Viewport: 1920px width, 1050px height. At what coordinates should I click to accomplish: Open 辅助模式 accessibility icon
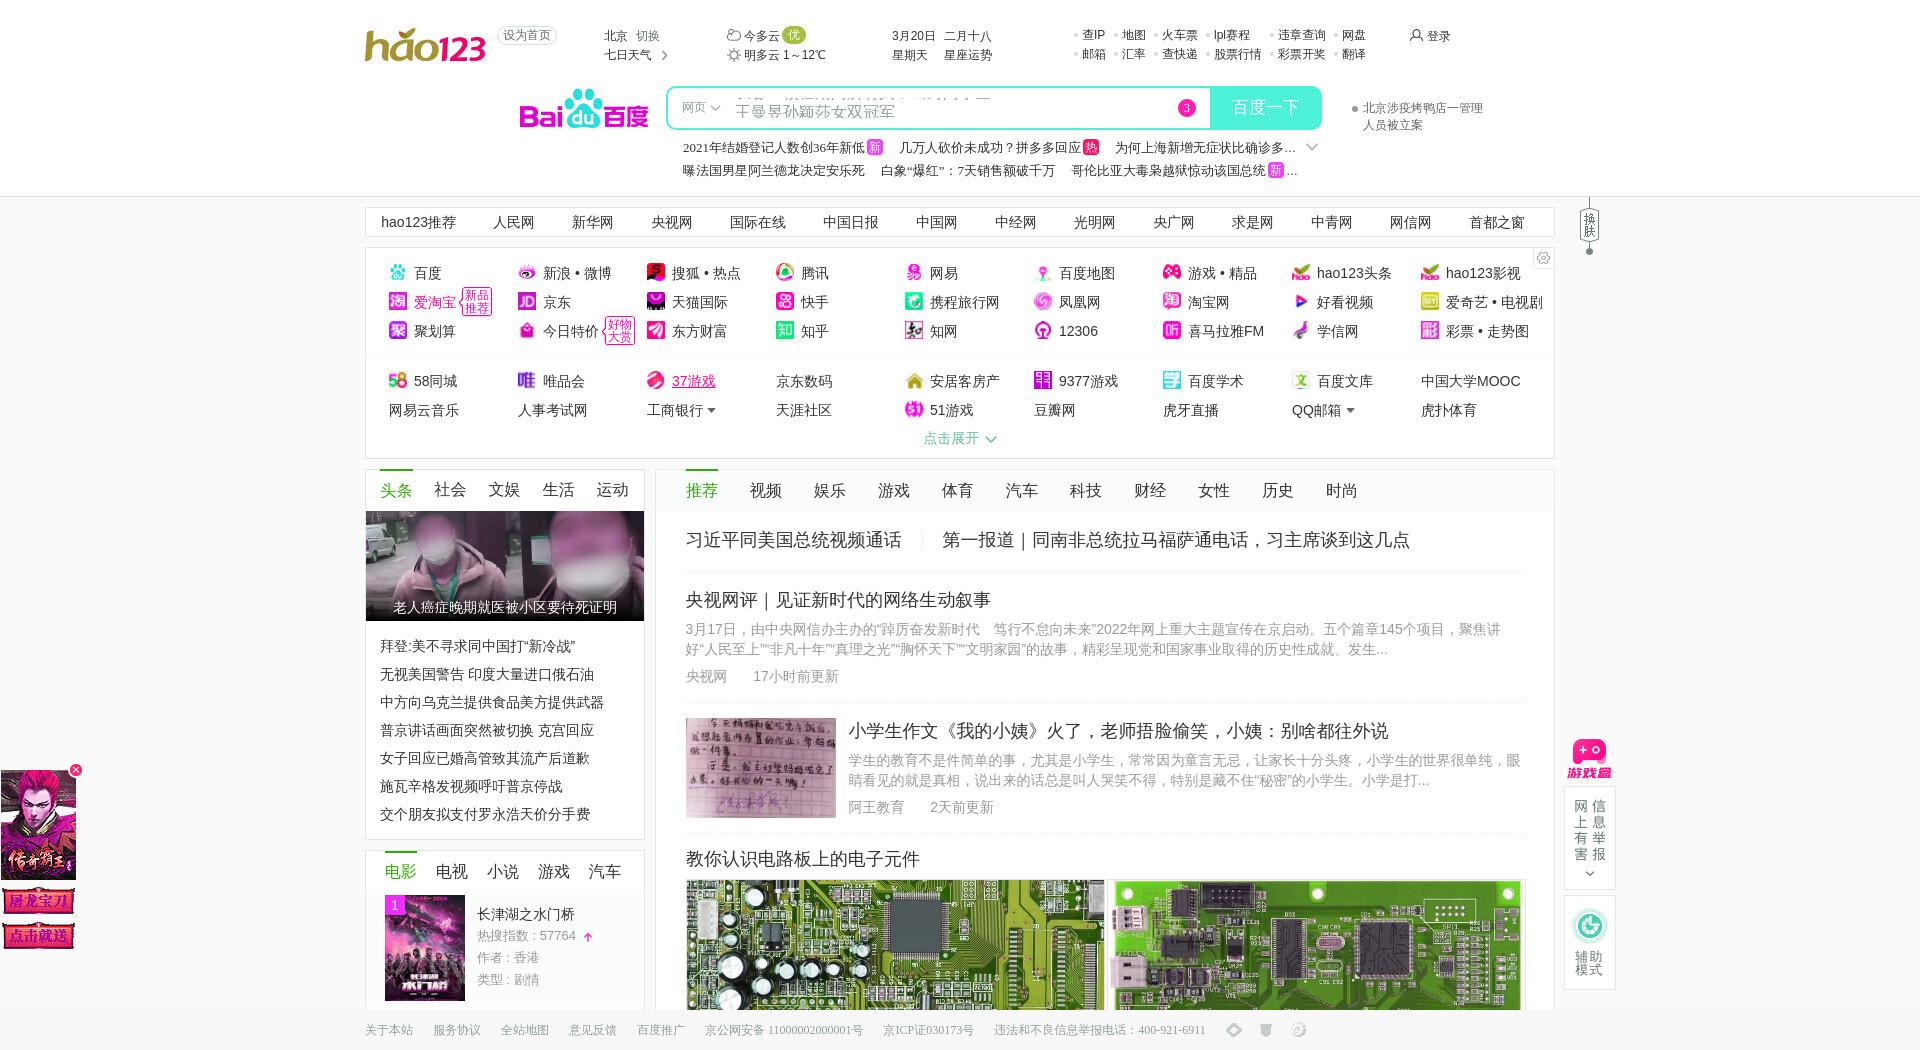pos(1589,926)
